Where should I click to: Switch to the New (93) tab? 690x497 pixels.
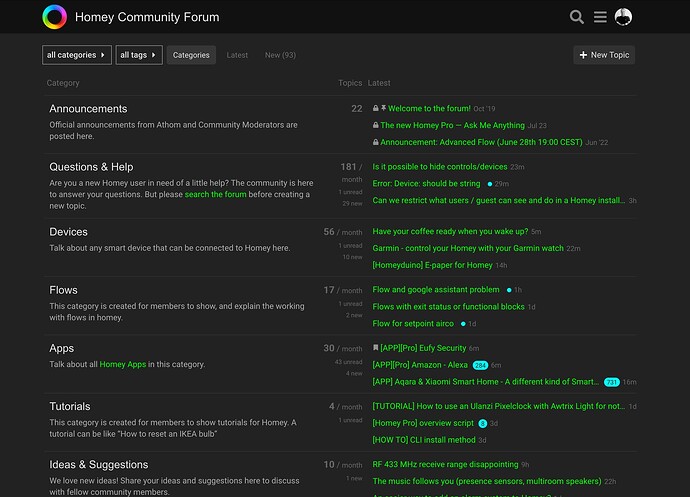[280, 55]
